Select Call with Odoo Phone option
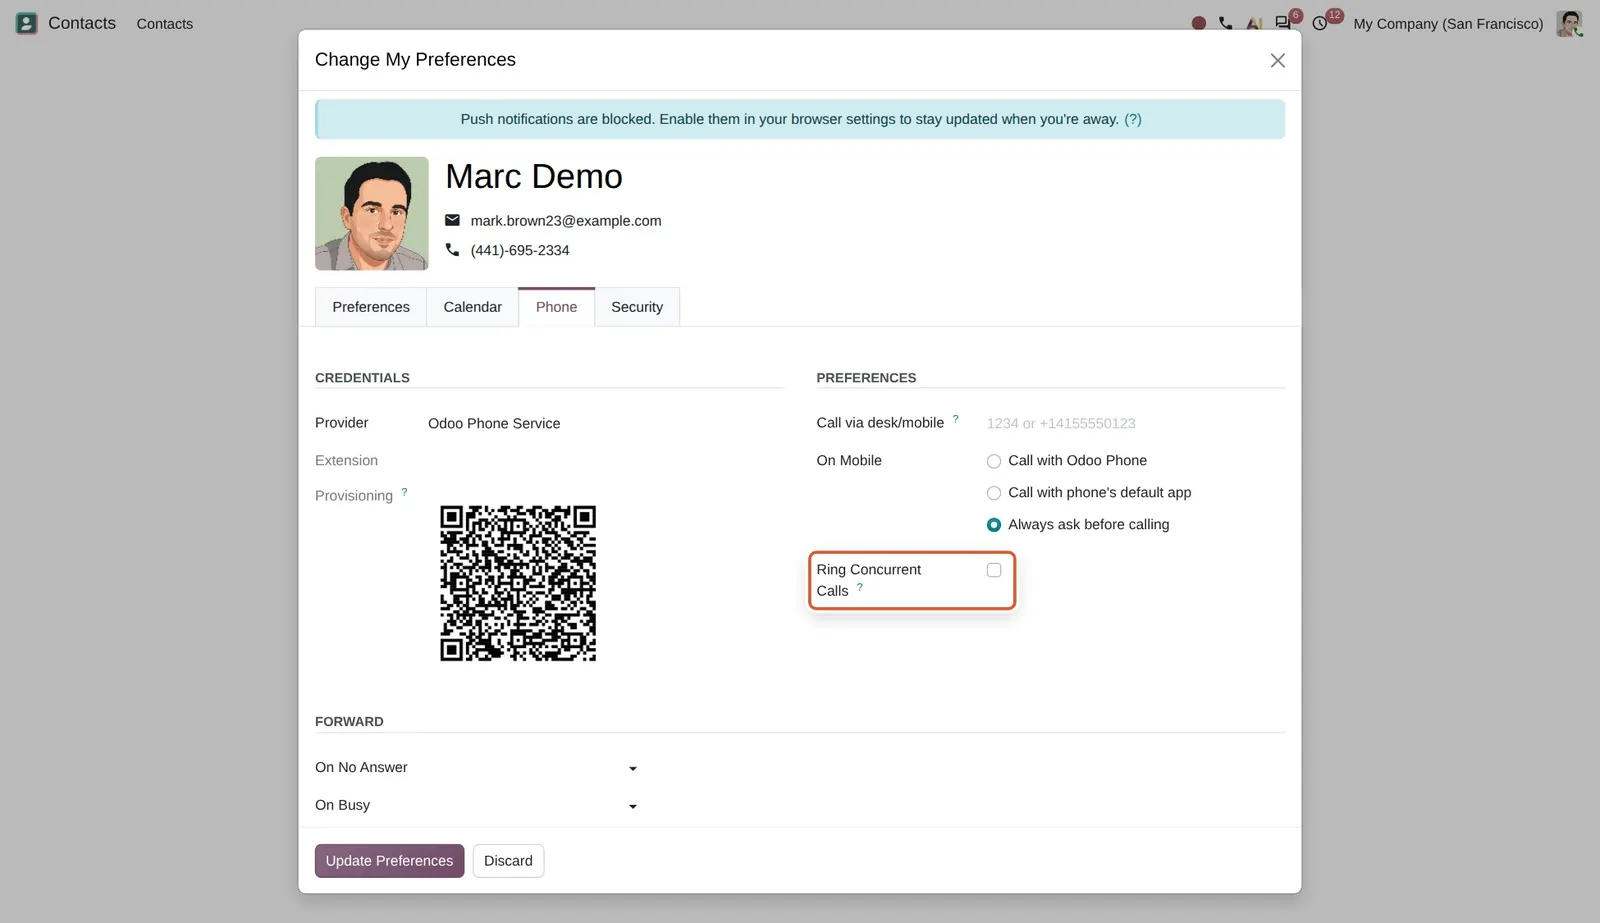Viewport: 1600px width, 923px height. pyautogui.click(x=993, y=461)
